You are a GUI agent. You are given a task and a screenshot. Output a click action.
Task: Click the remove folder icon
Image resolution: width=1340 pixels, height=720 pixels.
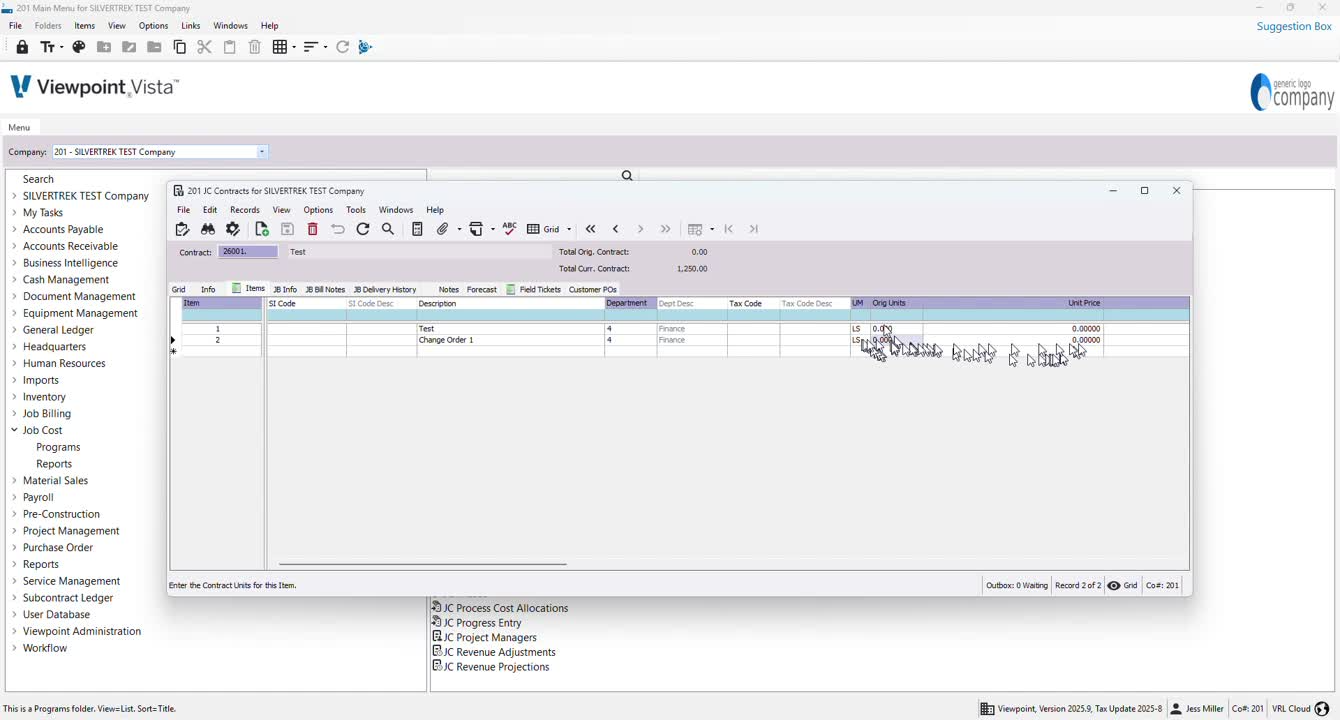[154, 47]
